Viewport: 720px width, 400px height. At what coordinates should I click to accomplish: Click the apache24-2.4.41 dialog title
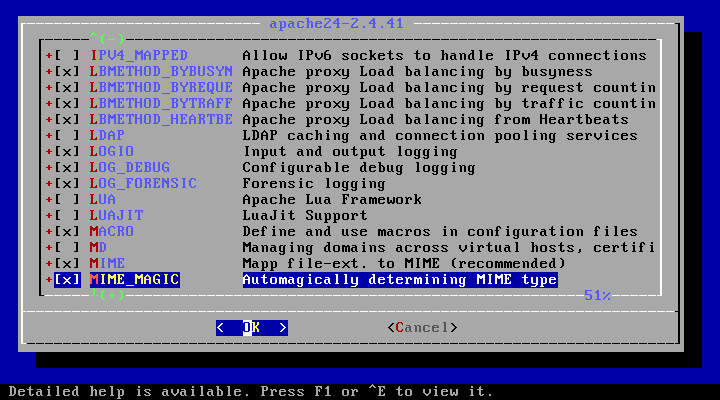click(x=337, y=23)
